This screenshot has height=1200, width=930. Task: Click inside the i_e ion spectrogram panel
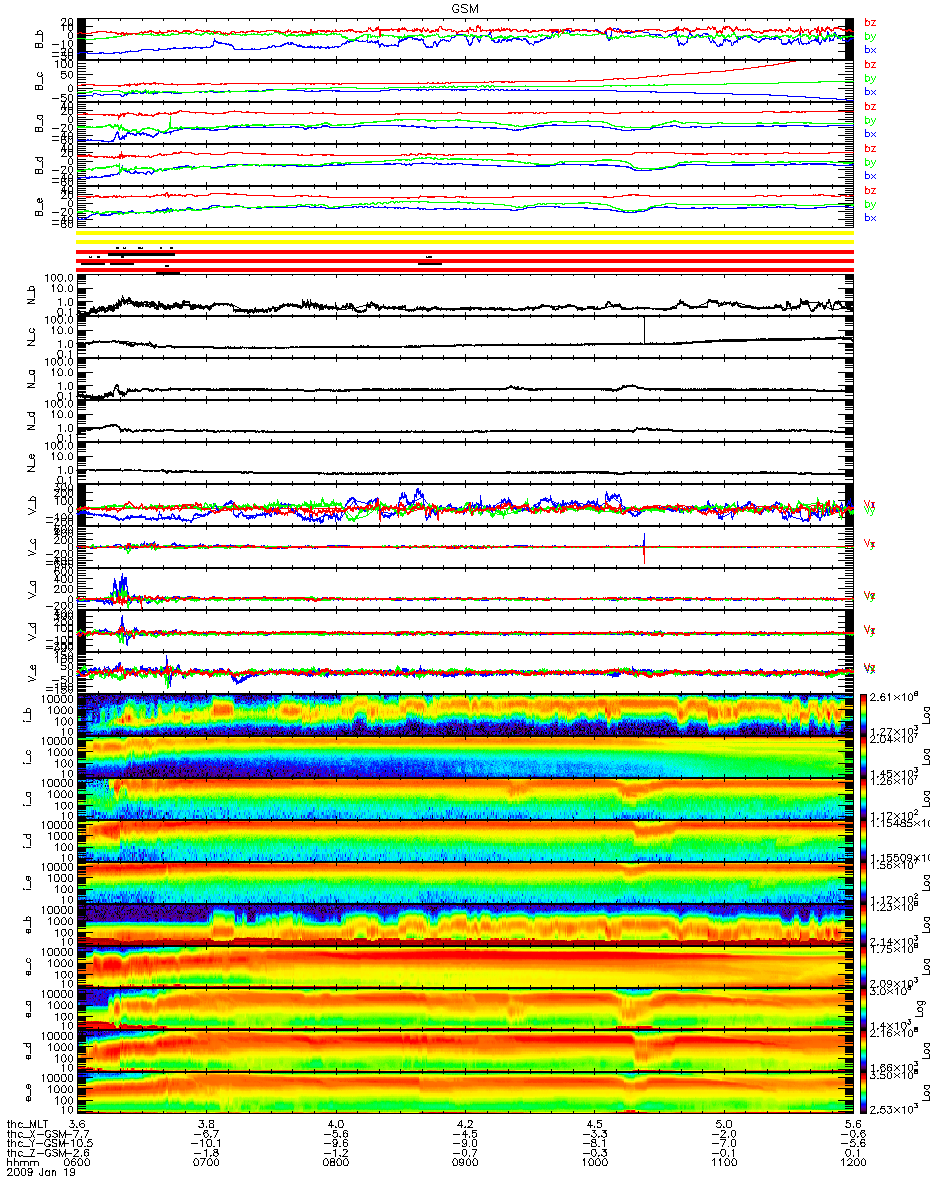(464, 882)
